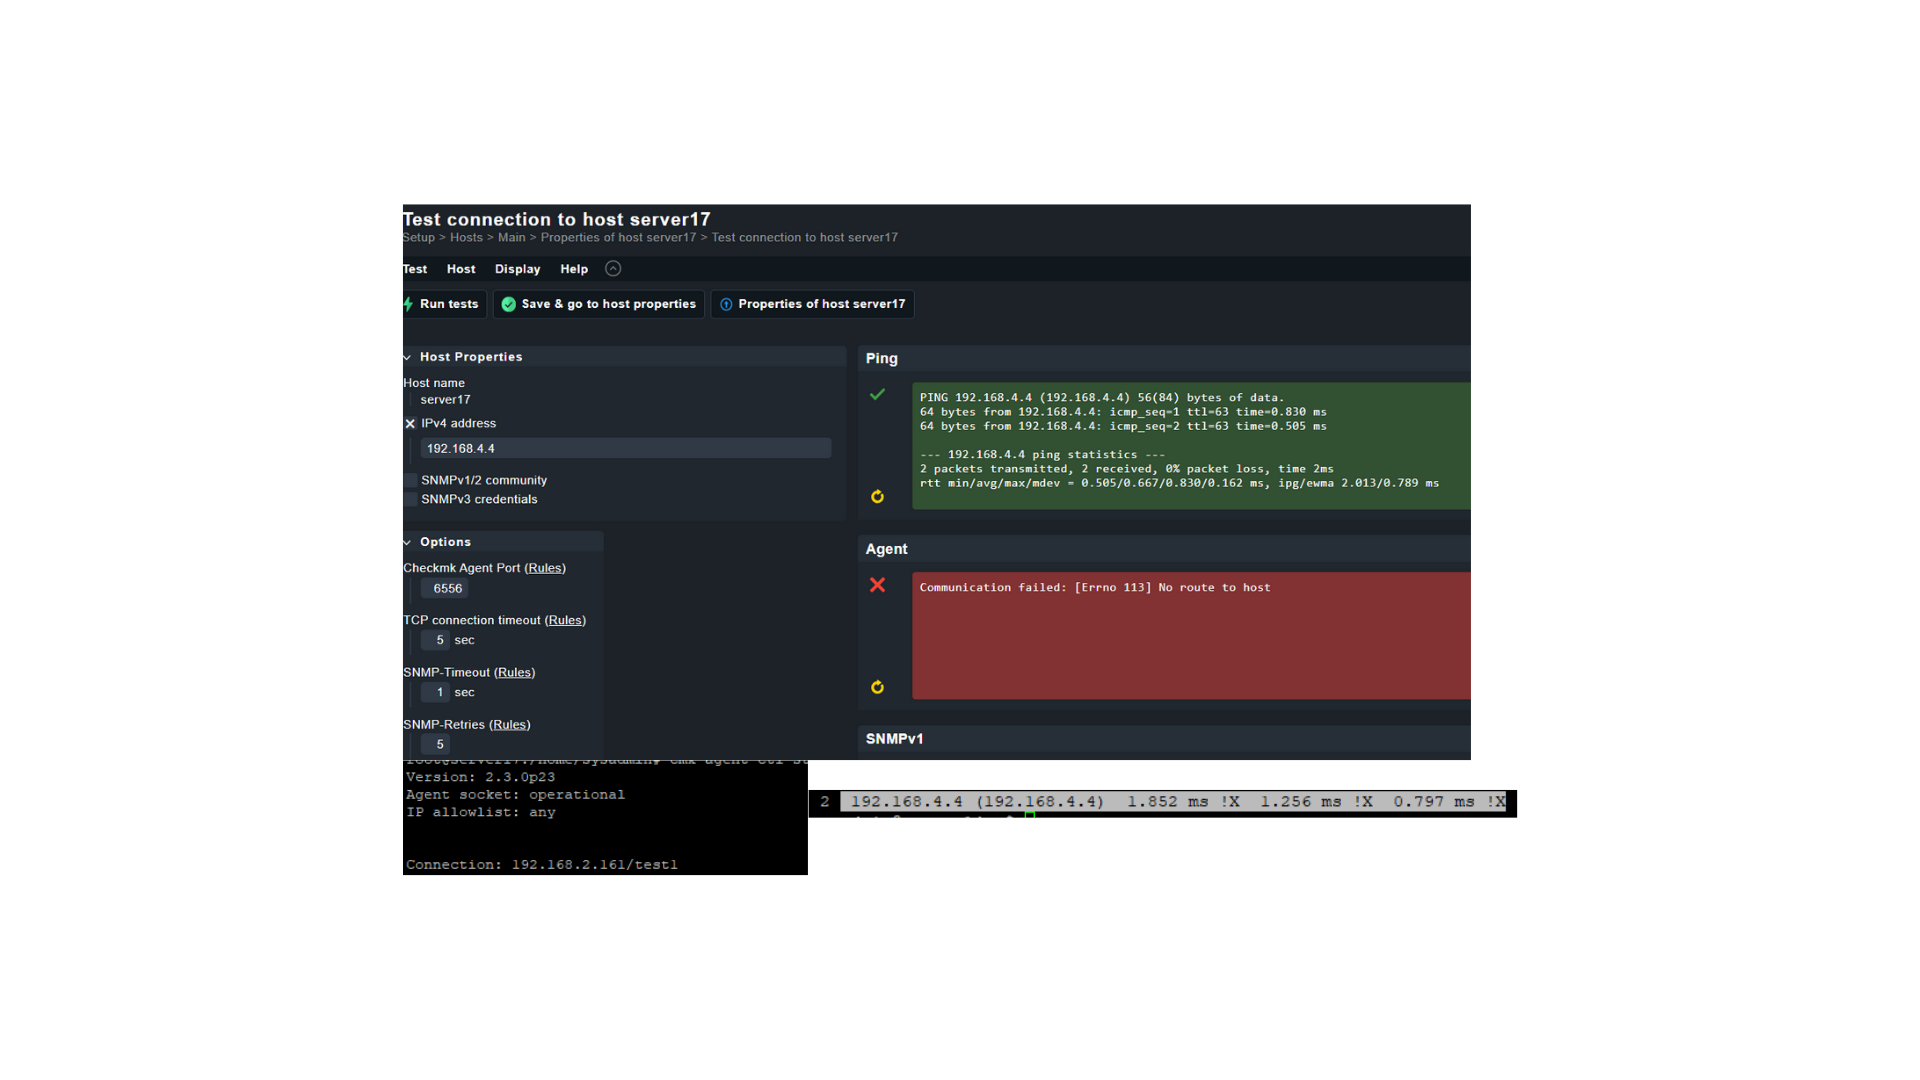Open the Display menu

[x=517, y=269]
